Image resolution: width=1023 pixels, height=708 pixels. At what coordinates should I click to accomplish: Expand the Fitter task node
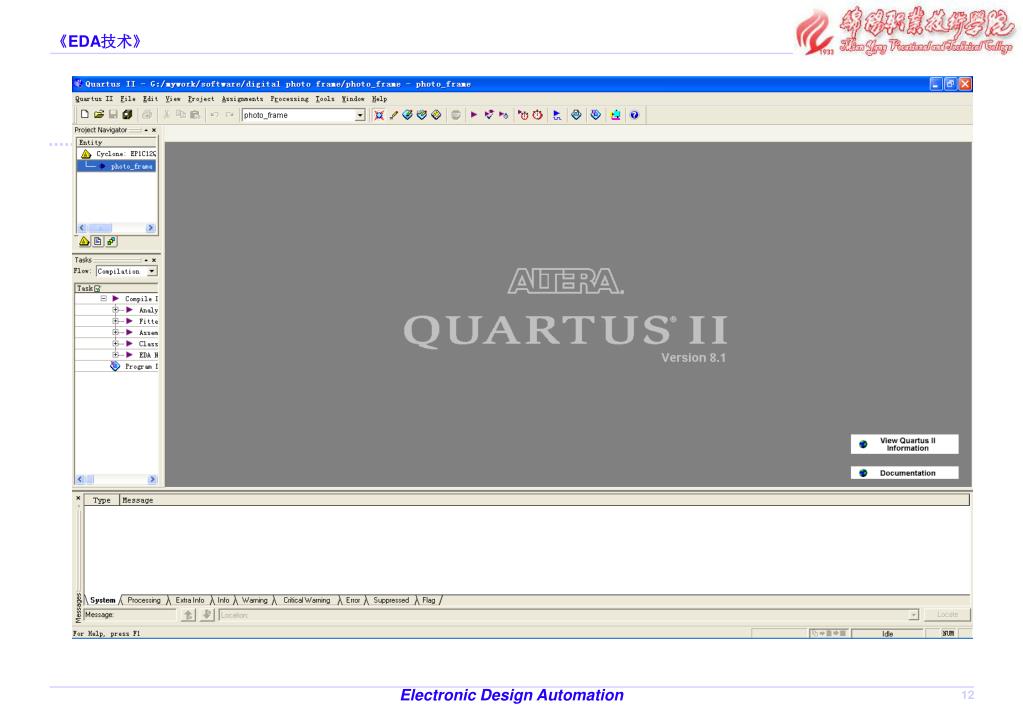(x=115, y=322)
